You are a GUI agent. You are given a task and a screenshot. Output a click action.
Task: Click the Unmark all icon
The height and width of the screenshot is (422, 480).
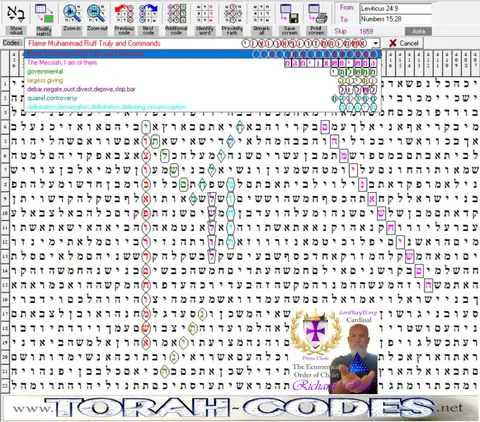[261, 13]
